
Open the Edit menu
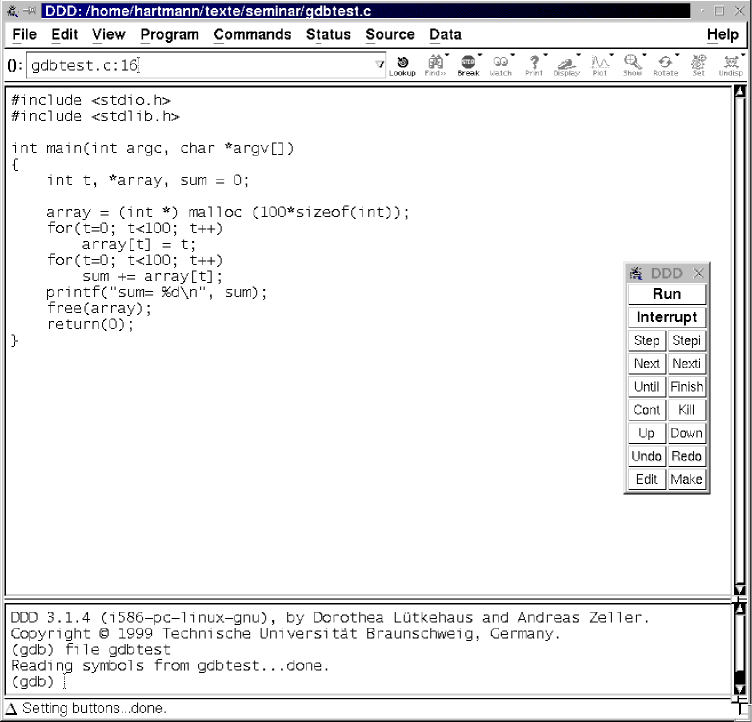coord(65,35)
